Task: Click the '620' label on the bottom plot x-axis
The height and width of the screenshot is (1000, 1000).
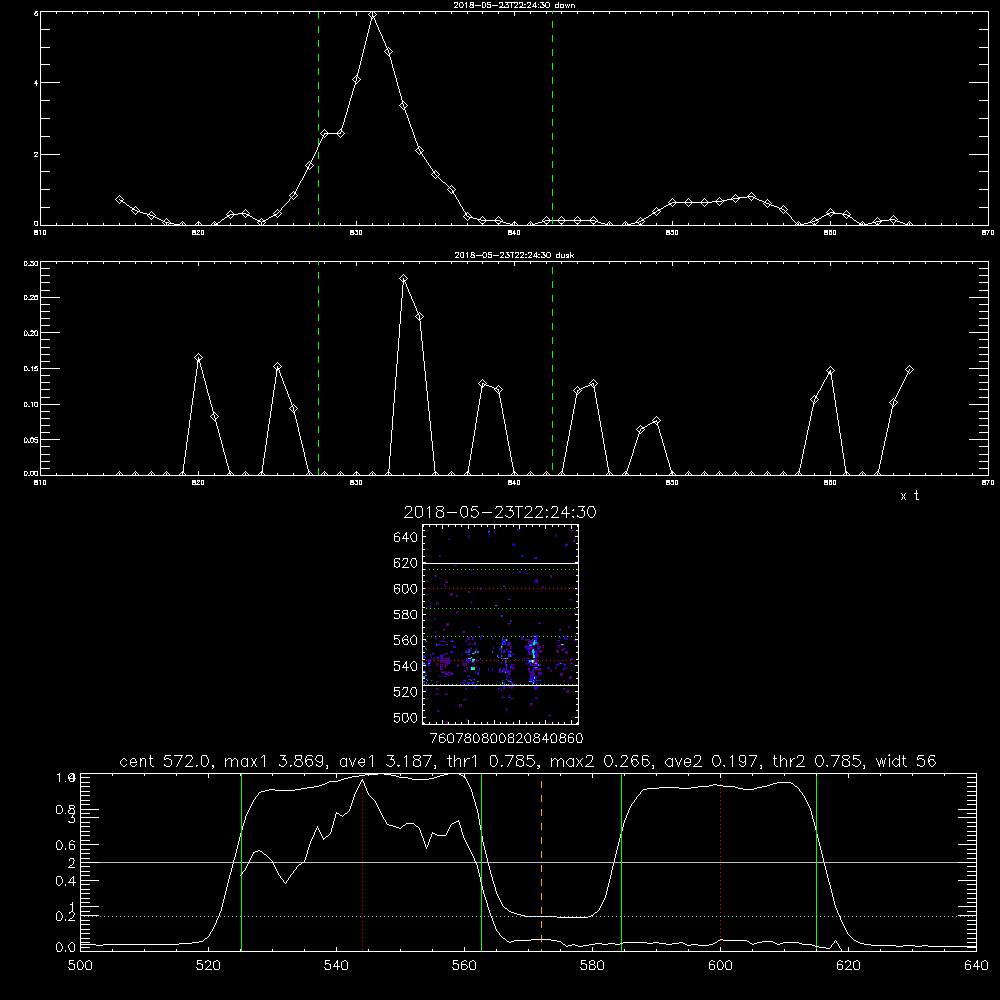Action: coord(848,966)
